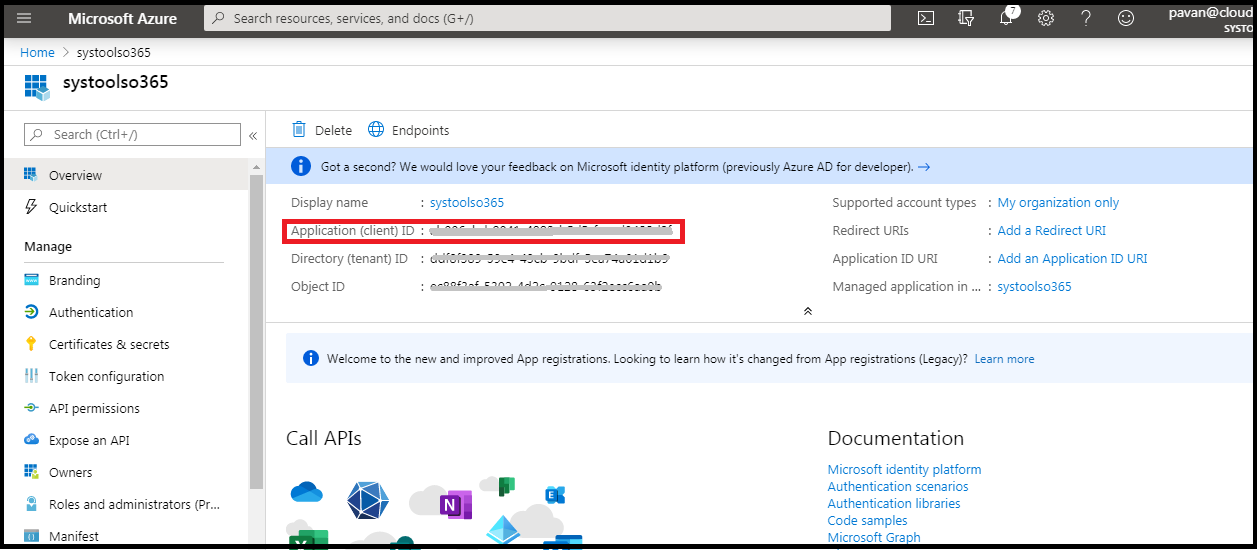Click Add a Redirect URI link
The height and width of the screenshot is (550, 1257).
pos(1052,230)
